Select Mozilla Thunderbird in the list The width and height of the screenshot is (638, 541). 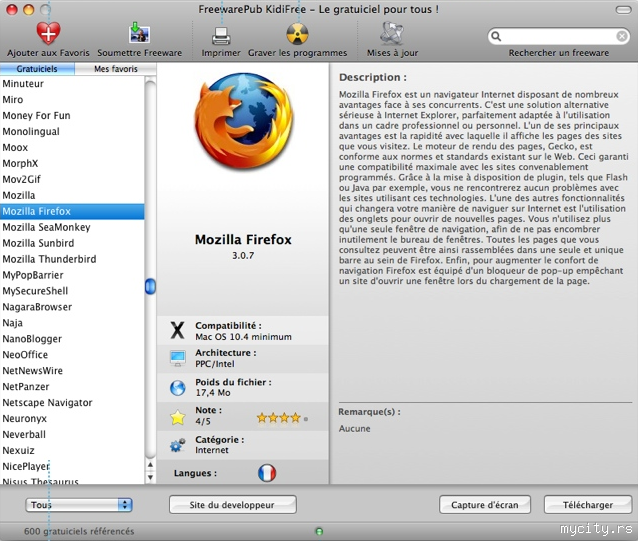coord(49,259)
